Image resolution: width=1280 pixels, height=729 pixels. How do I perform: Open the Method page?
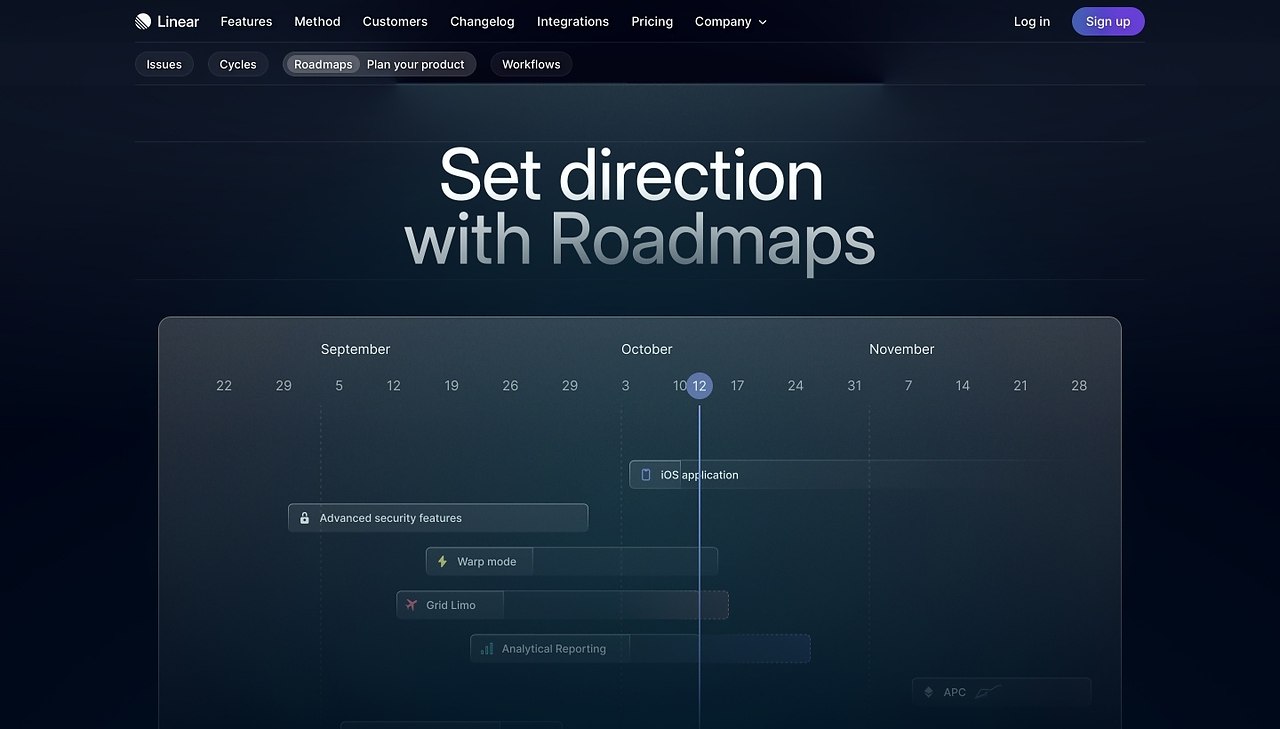pyautogui.click(x=317, y=21)
